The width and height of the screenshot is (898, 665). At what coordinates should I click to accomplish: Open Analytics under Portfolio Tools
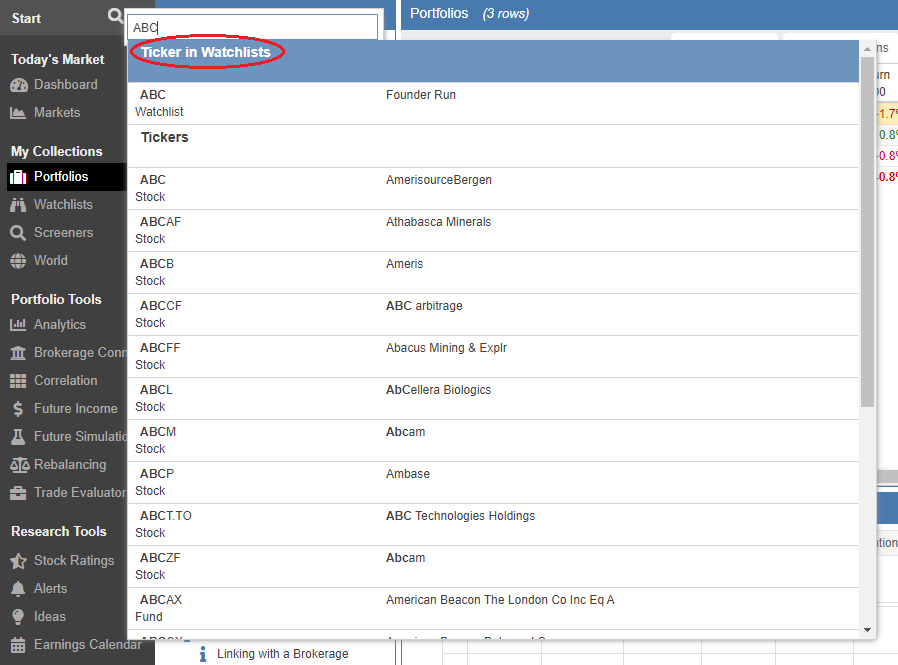(x=60, y=325)
